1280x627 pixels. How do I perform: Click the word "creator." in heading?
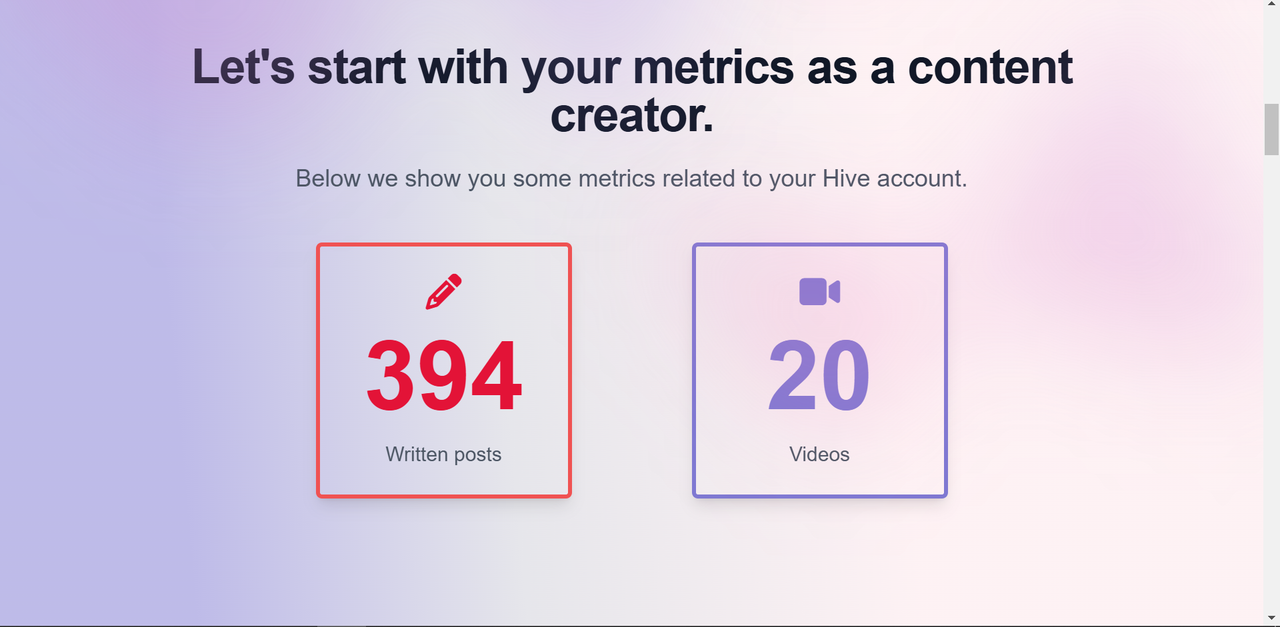coord(632,116)
